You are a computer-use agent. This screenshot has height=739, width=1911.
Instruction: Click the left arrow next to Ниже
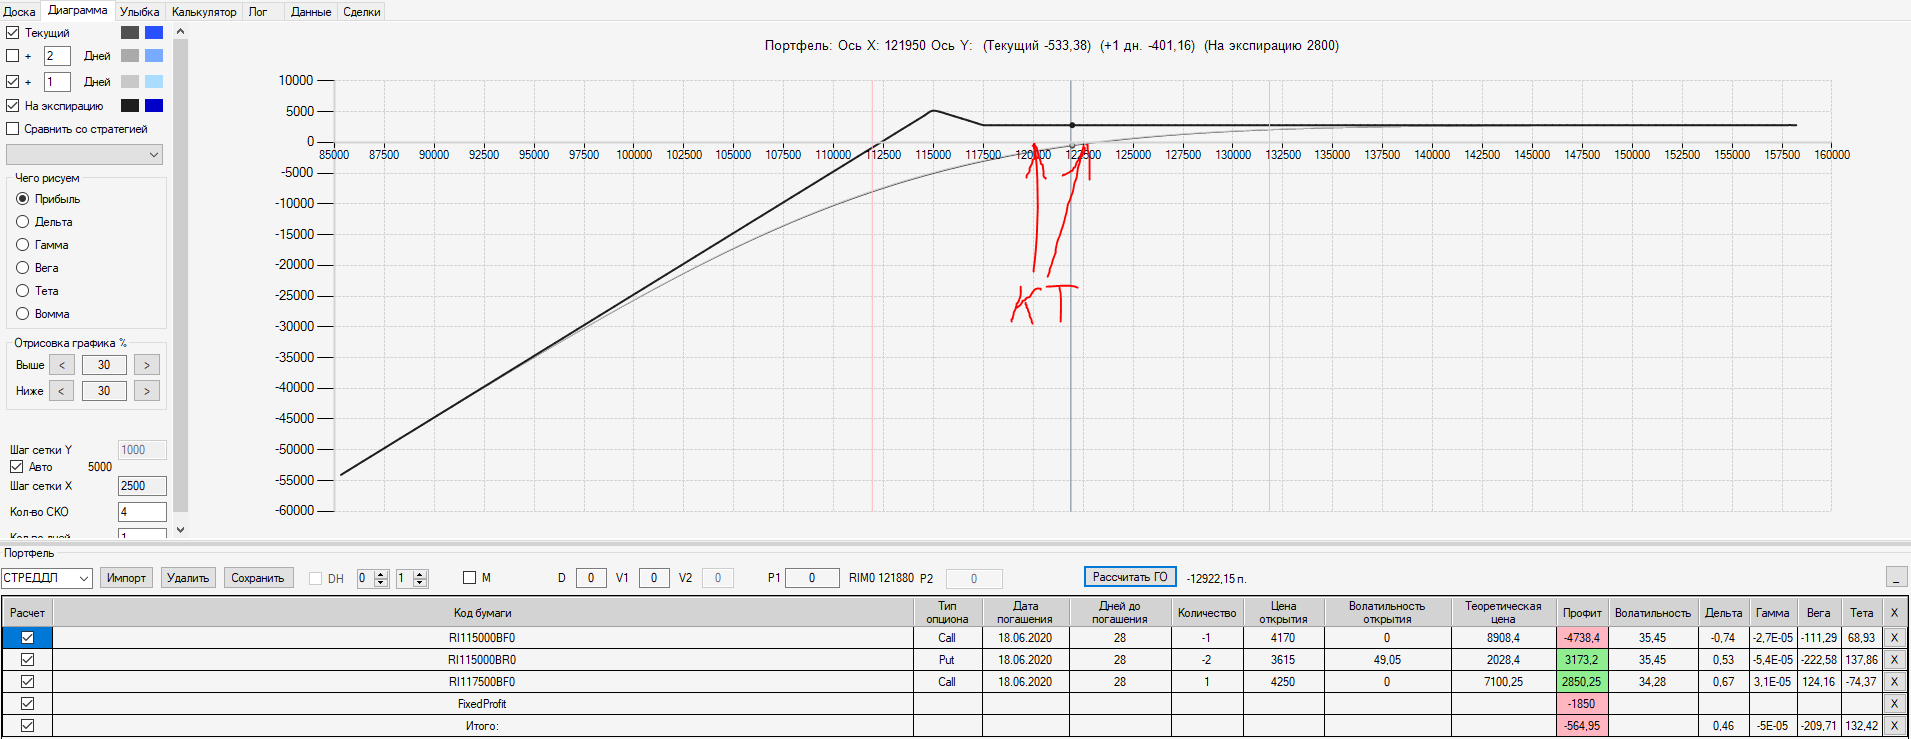(x=61, y=391)
